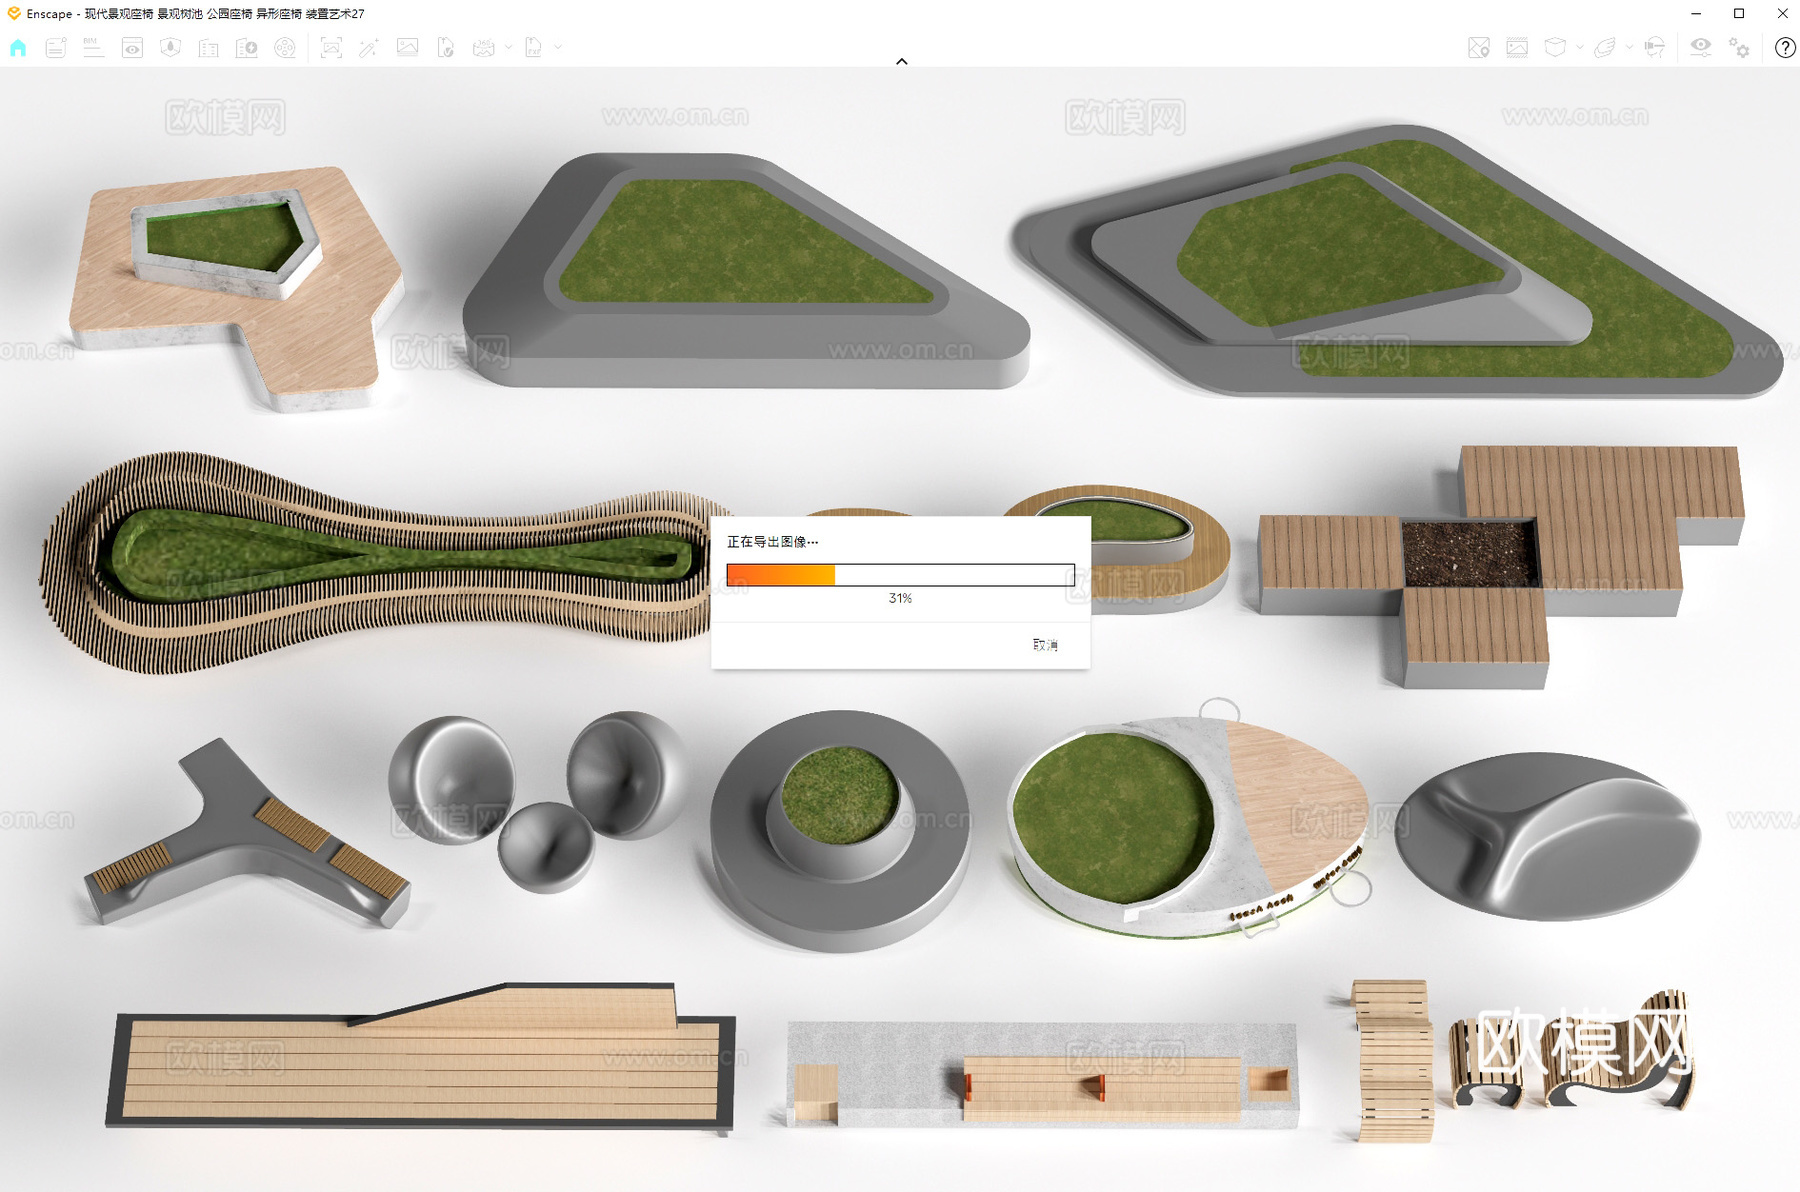Click the magic wand enhance icon
The height and width of the screenshot is (1192, 1800).
pyautogui.click(x=369, y=47)
